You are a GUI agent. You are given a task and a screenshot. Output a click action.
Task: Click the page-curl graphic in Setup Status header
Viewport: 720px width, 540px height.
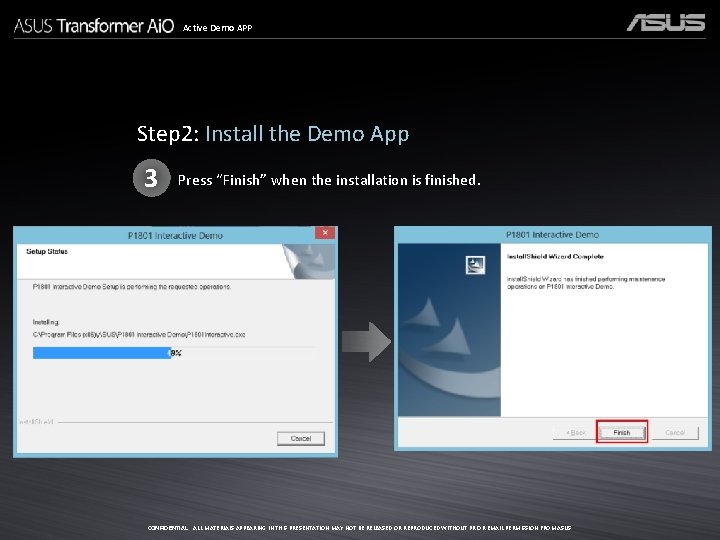point(309,261)
